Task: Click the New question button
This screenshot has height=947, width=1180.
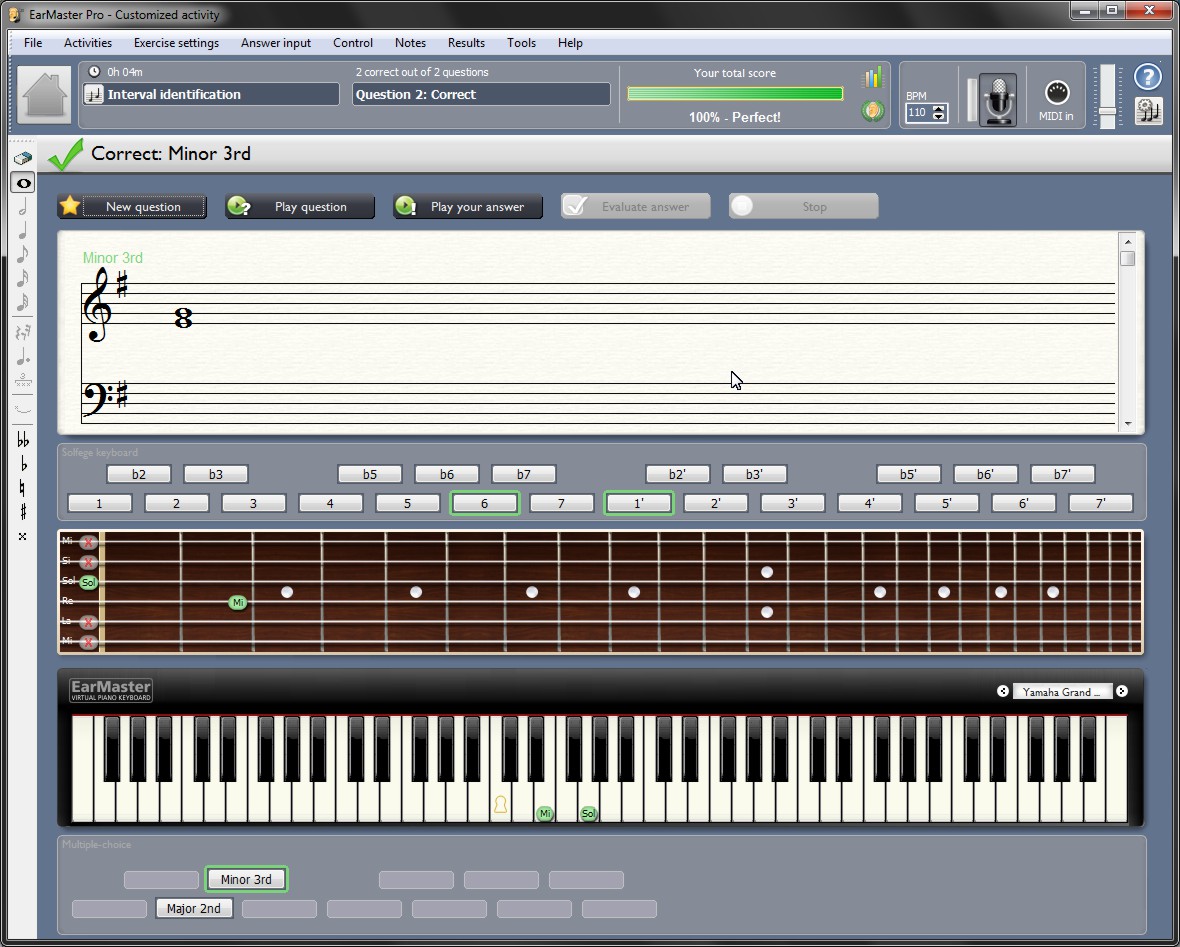Action: (132, 207)
